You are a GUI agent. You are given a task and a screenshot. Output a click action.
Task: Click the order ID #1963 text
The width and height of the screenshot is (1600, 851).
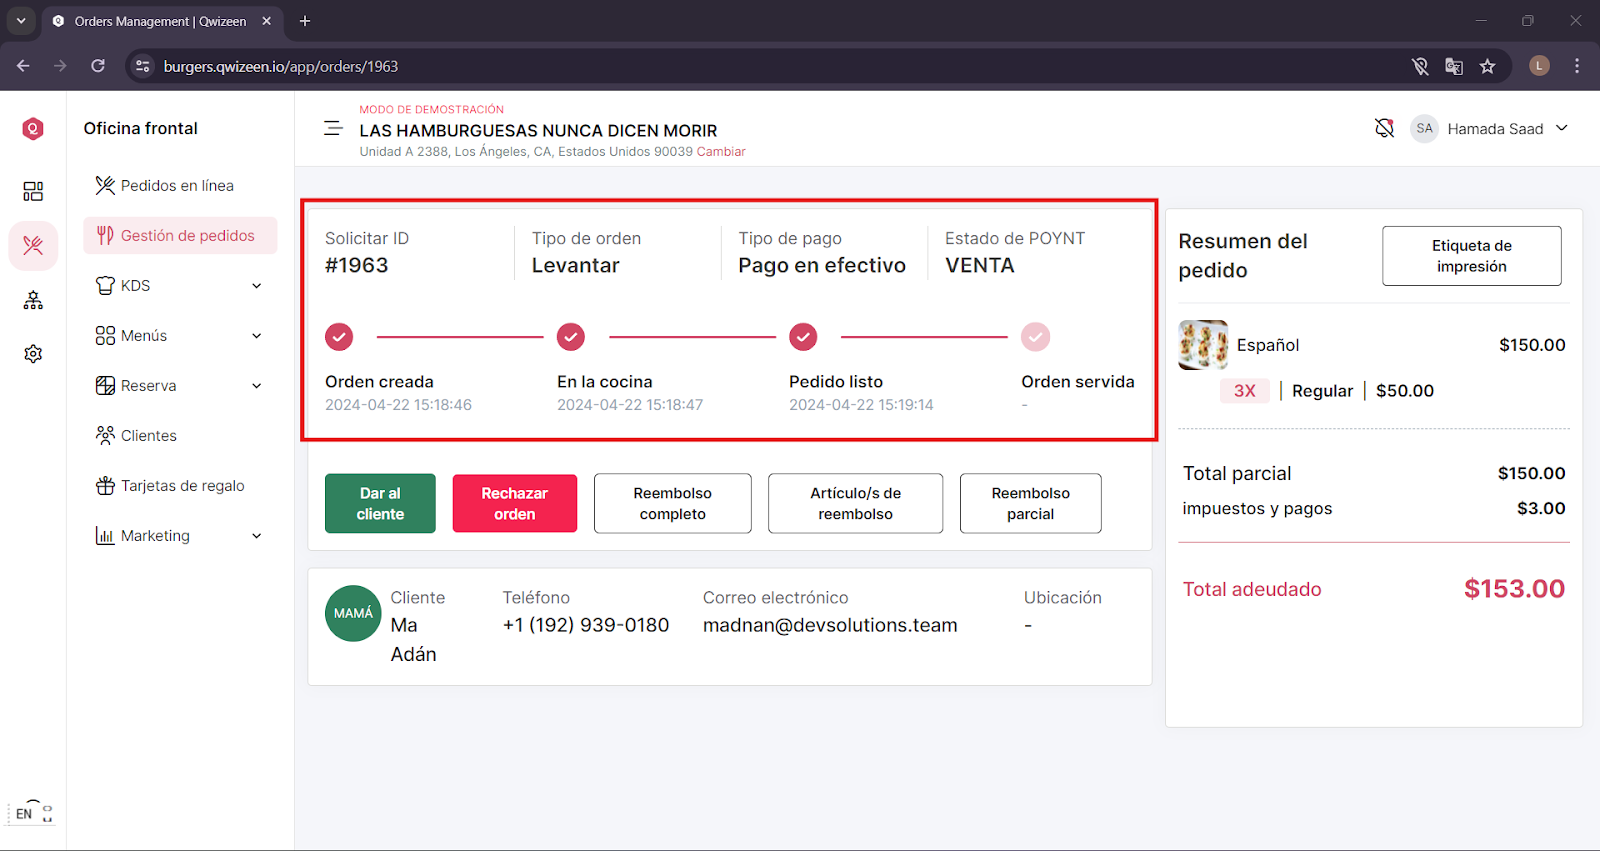357,265
